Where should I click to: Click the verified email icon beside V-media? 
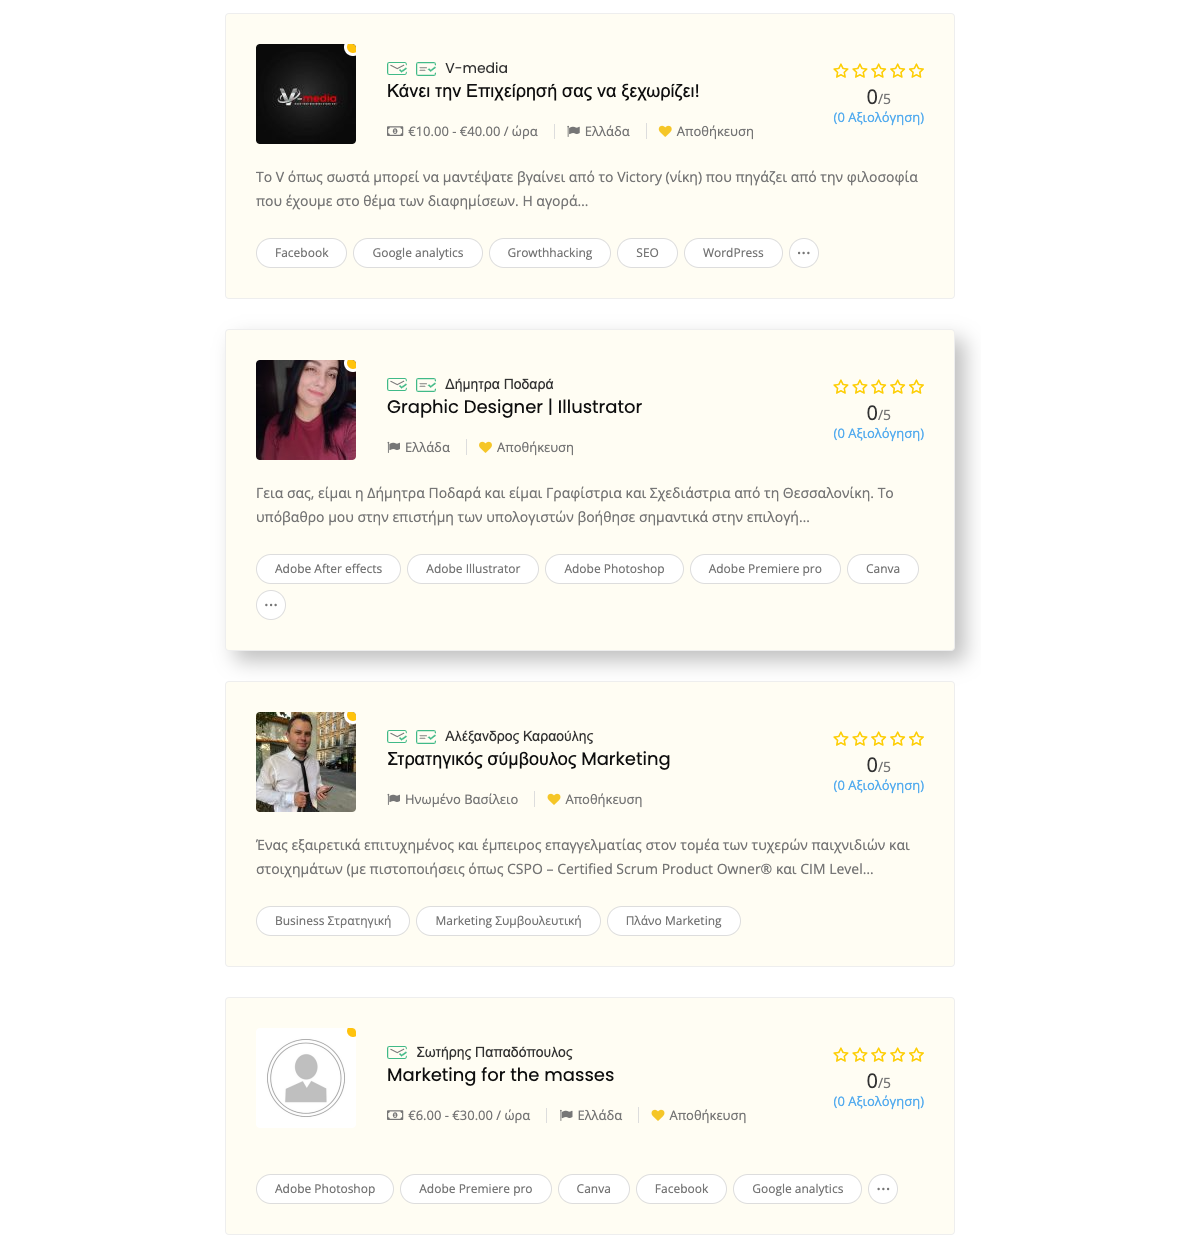coord(397,68)
